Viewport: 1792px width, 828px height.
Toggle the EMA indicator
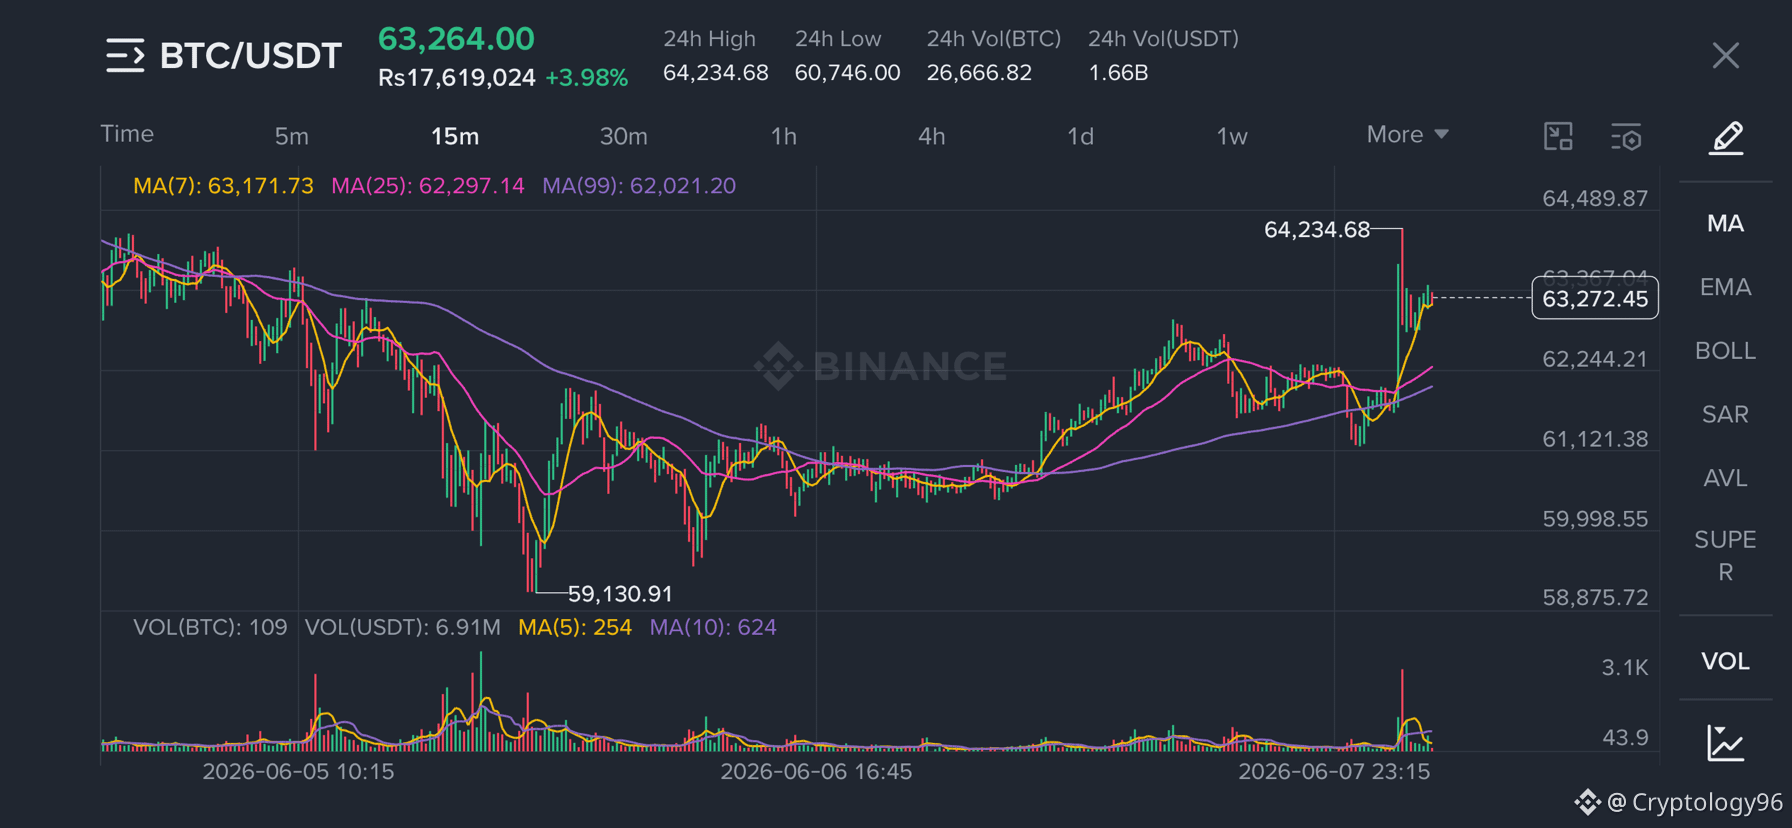(x=1726, y=287)
